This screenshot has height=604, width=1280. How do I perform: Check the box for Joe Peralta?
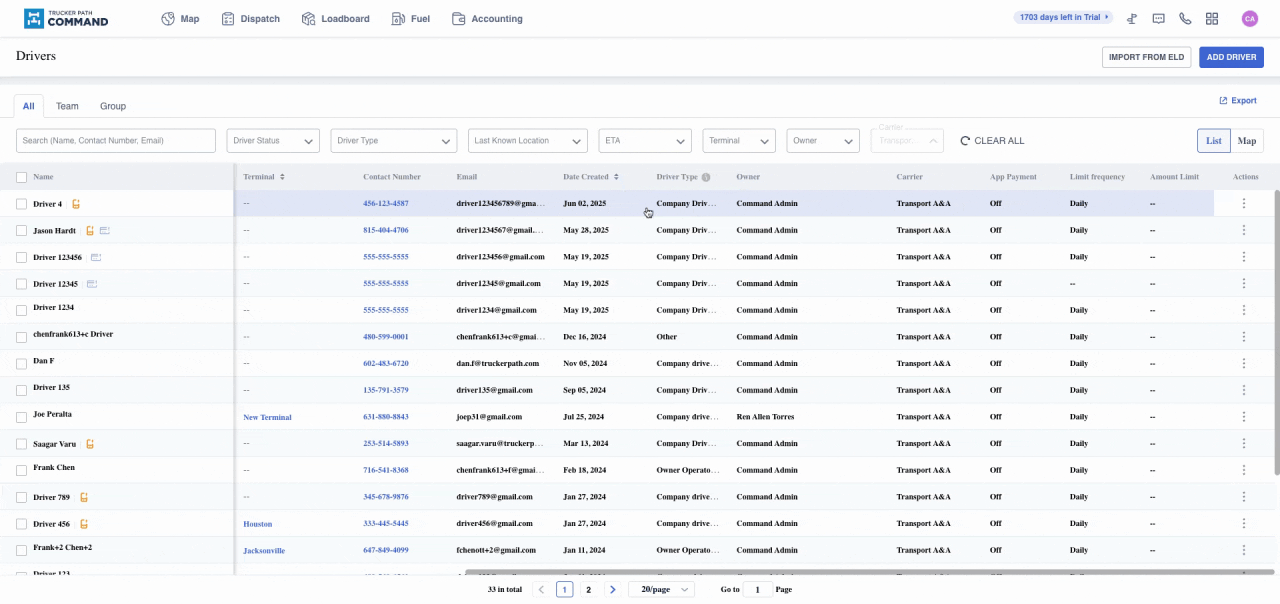click(x=22, y=417)
